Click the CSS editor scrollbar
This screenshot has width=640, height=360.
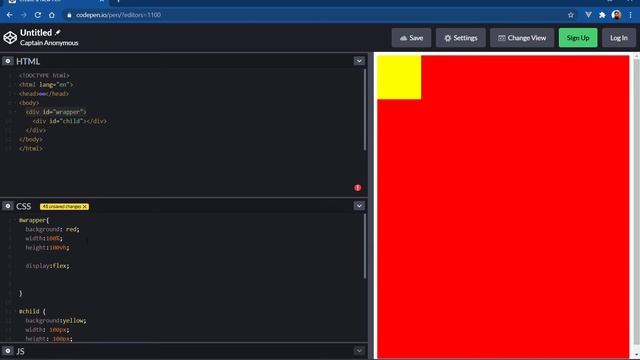(365, 246)
